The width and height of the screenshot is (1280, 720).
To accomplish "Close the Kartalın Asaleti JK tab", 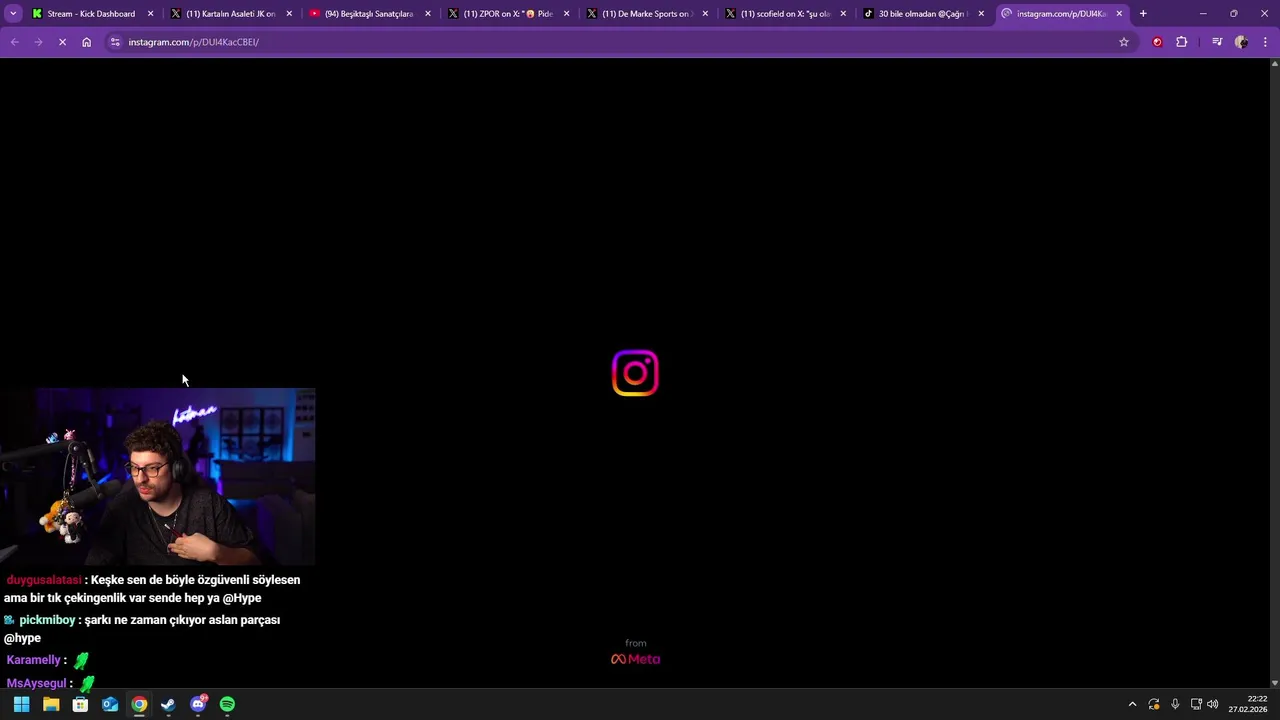I will click(x=289, y=14).
